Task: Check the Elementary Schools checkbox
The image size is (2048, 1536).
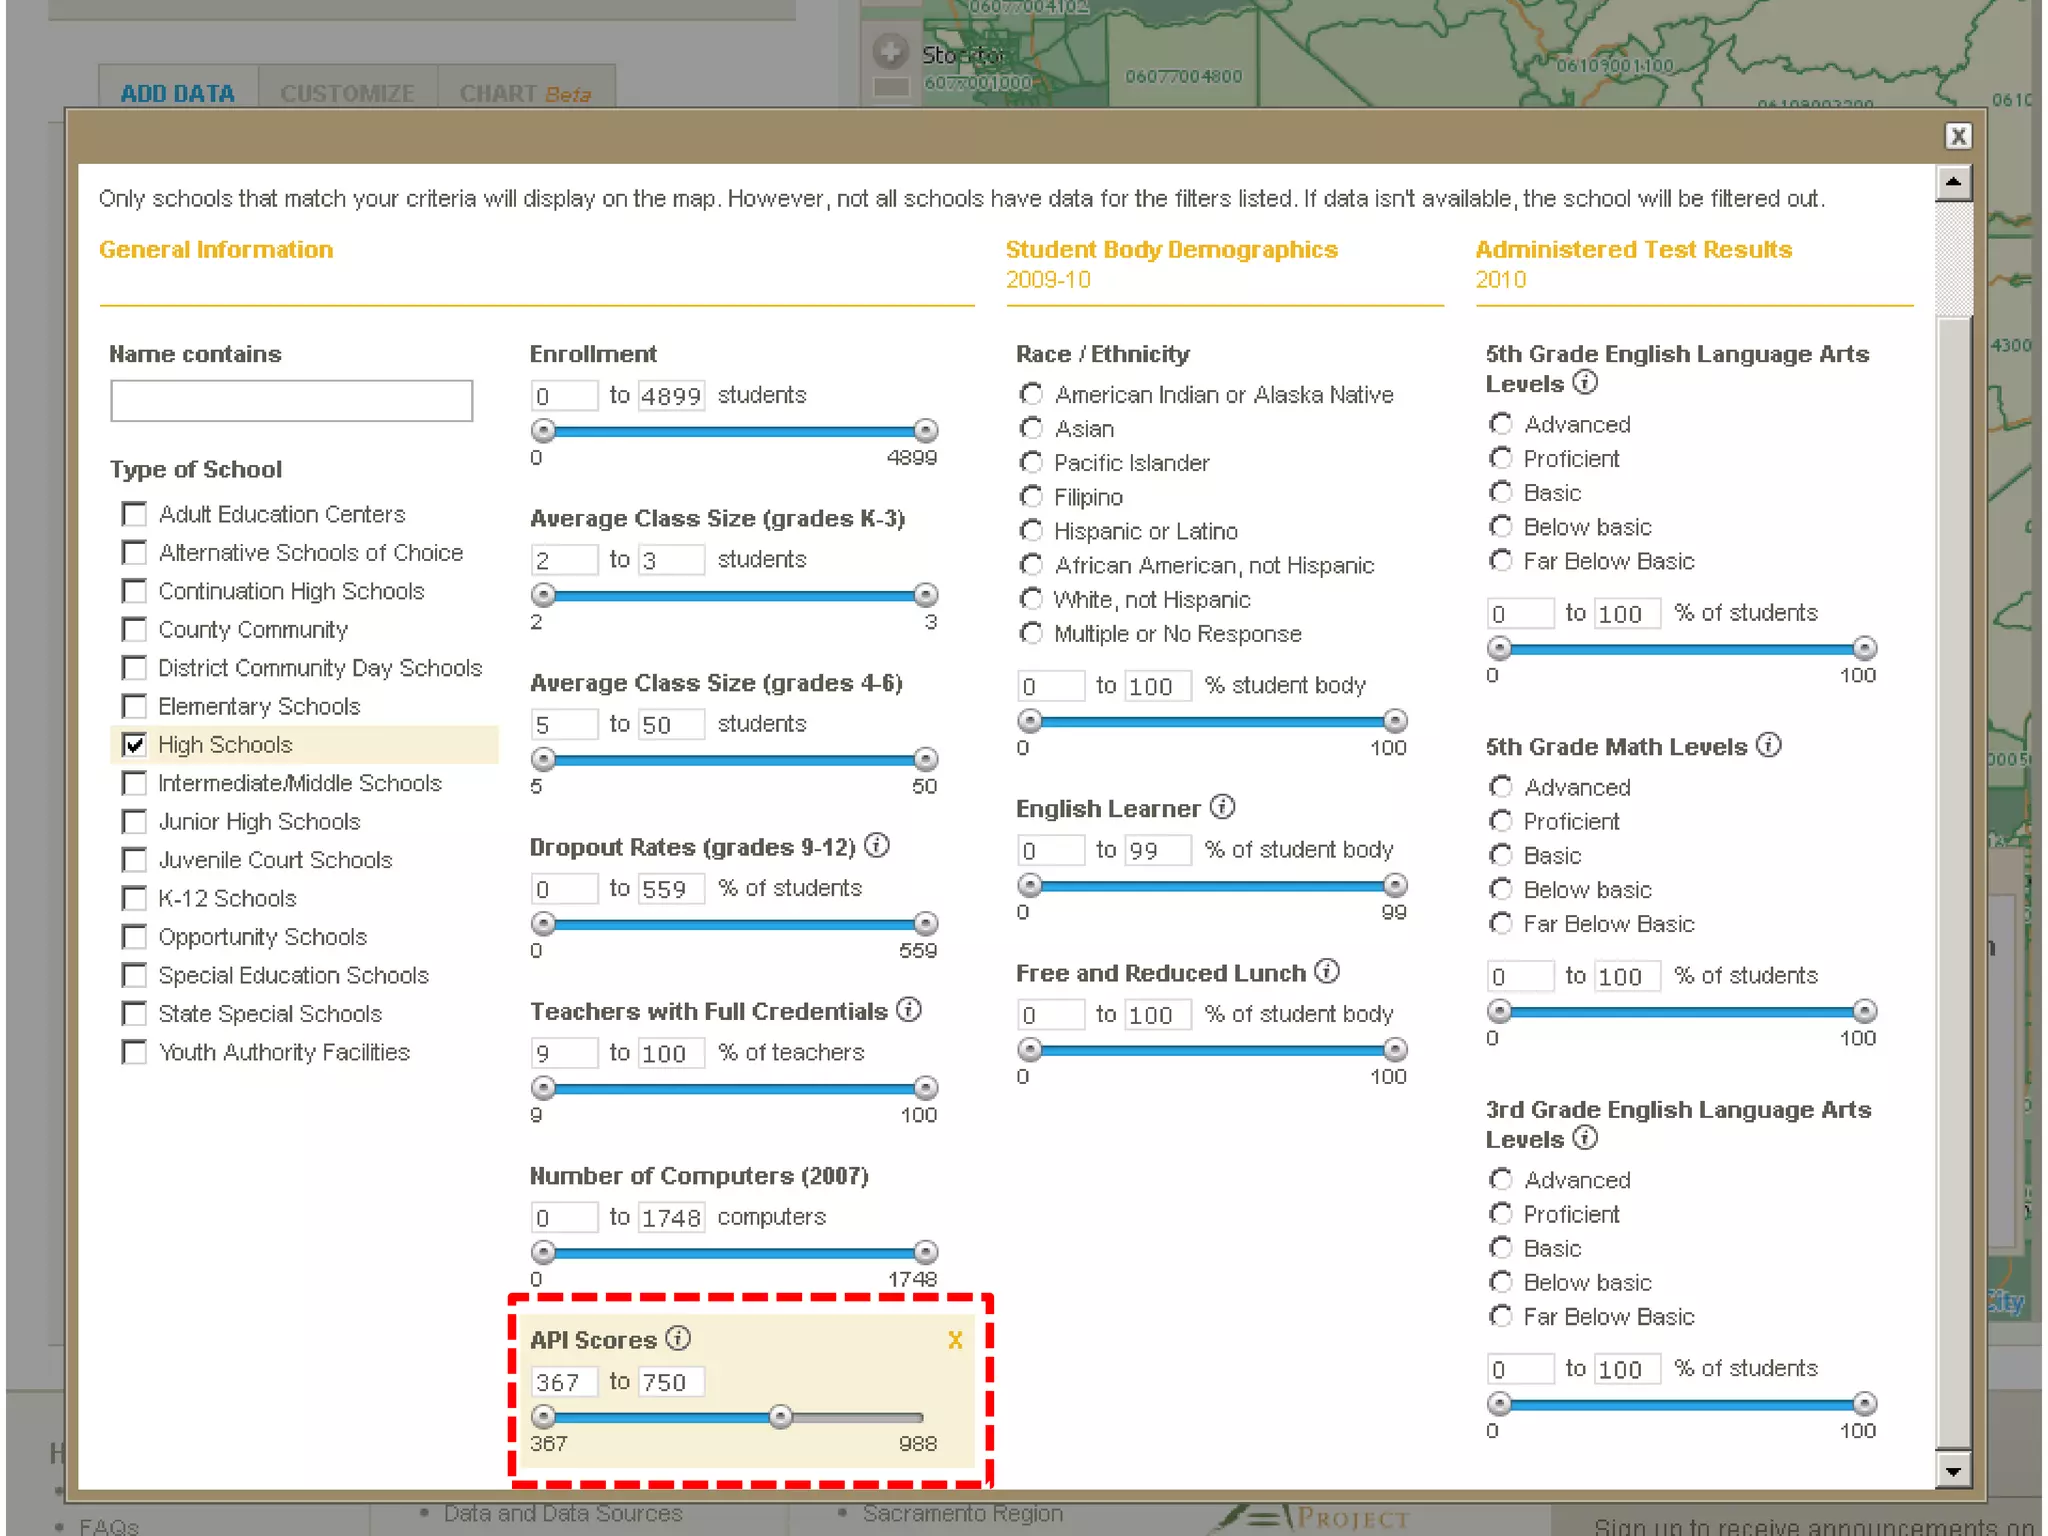Action: coord(135,707)
